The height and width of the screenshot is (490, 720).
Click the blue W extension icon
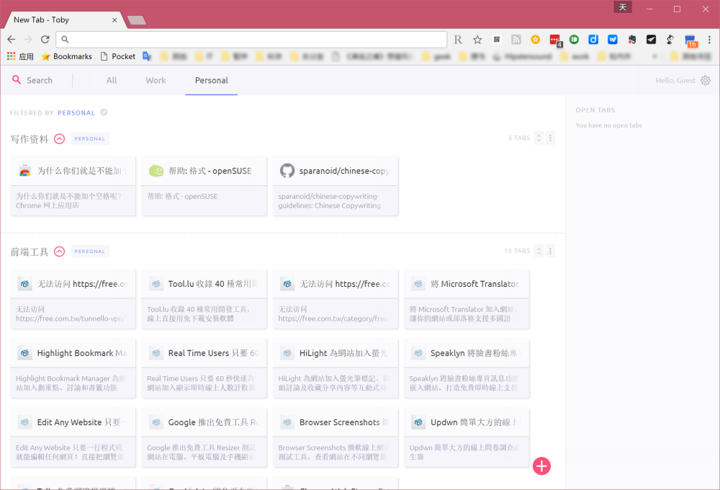pyautogui.click(x=613, y=40)
